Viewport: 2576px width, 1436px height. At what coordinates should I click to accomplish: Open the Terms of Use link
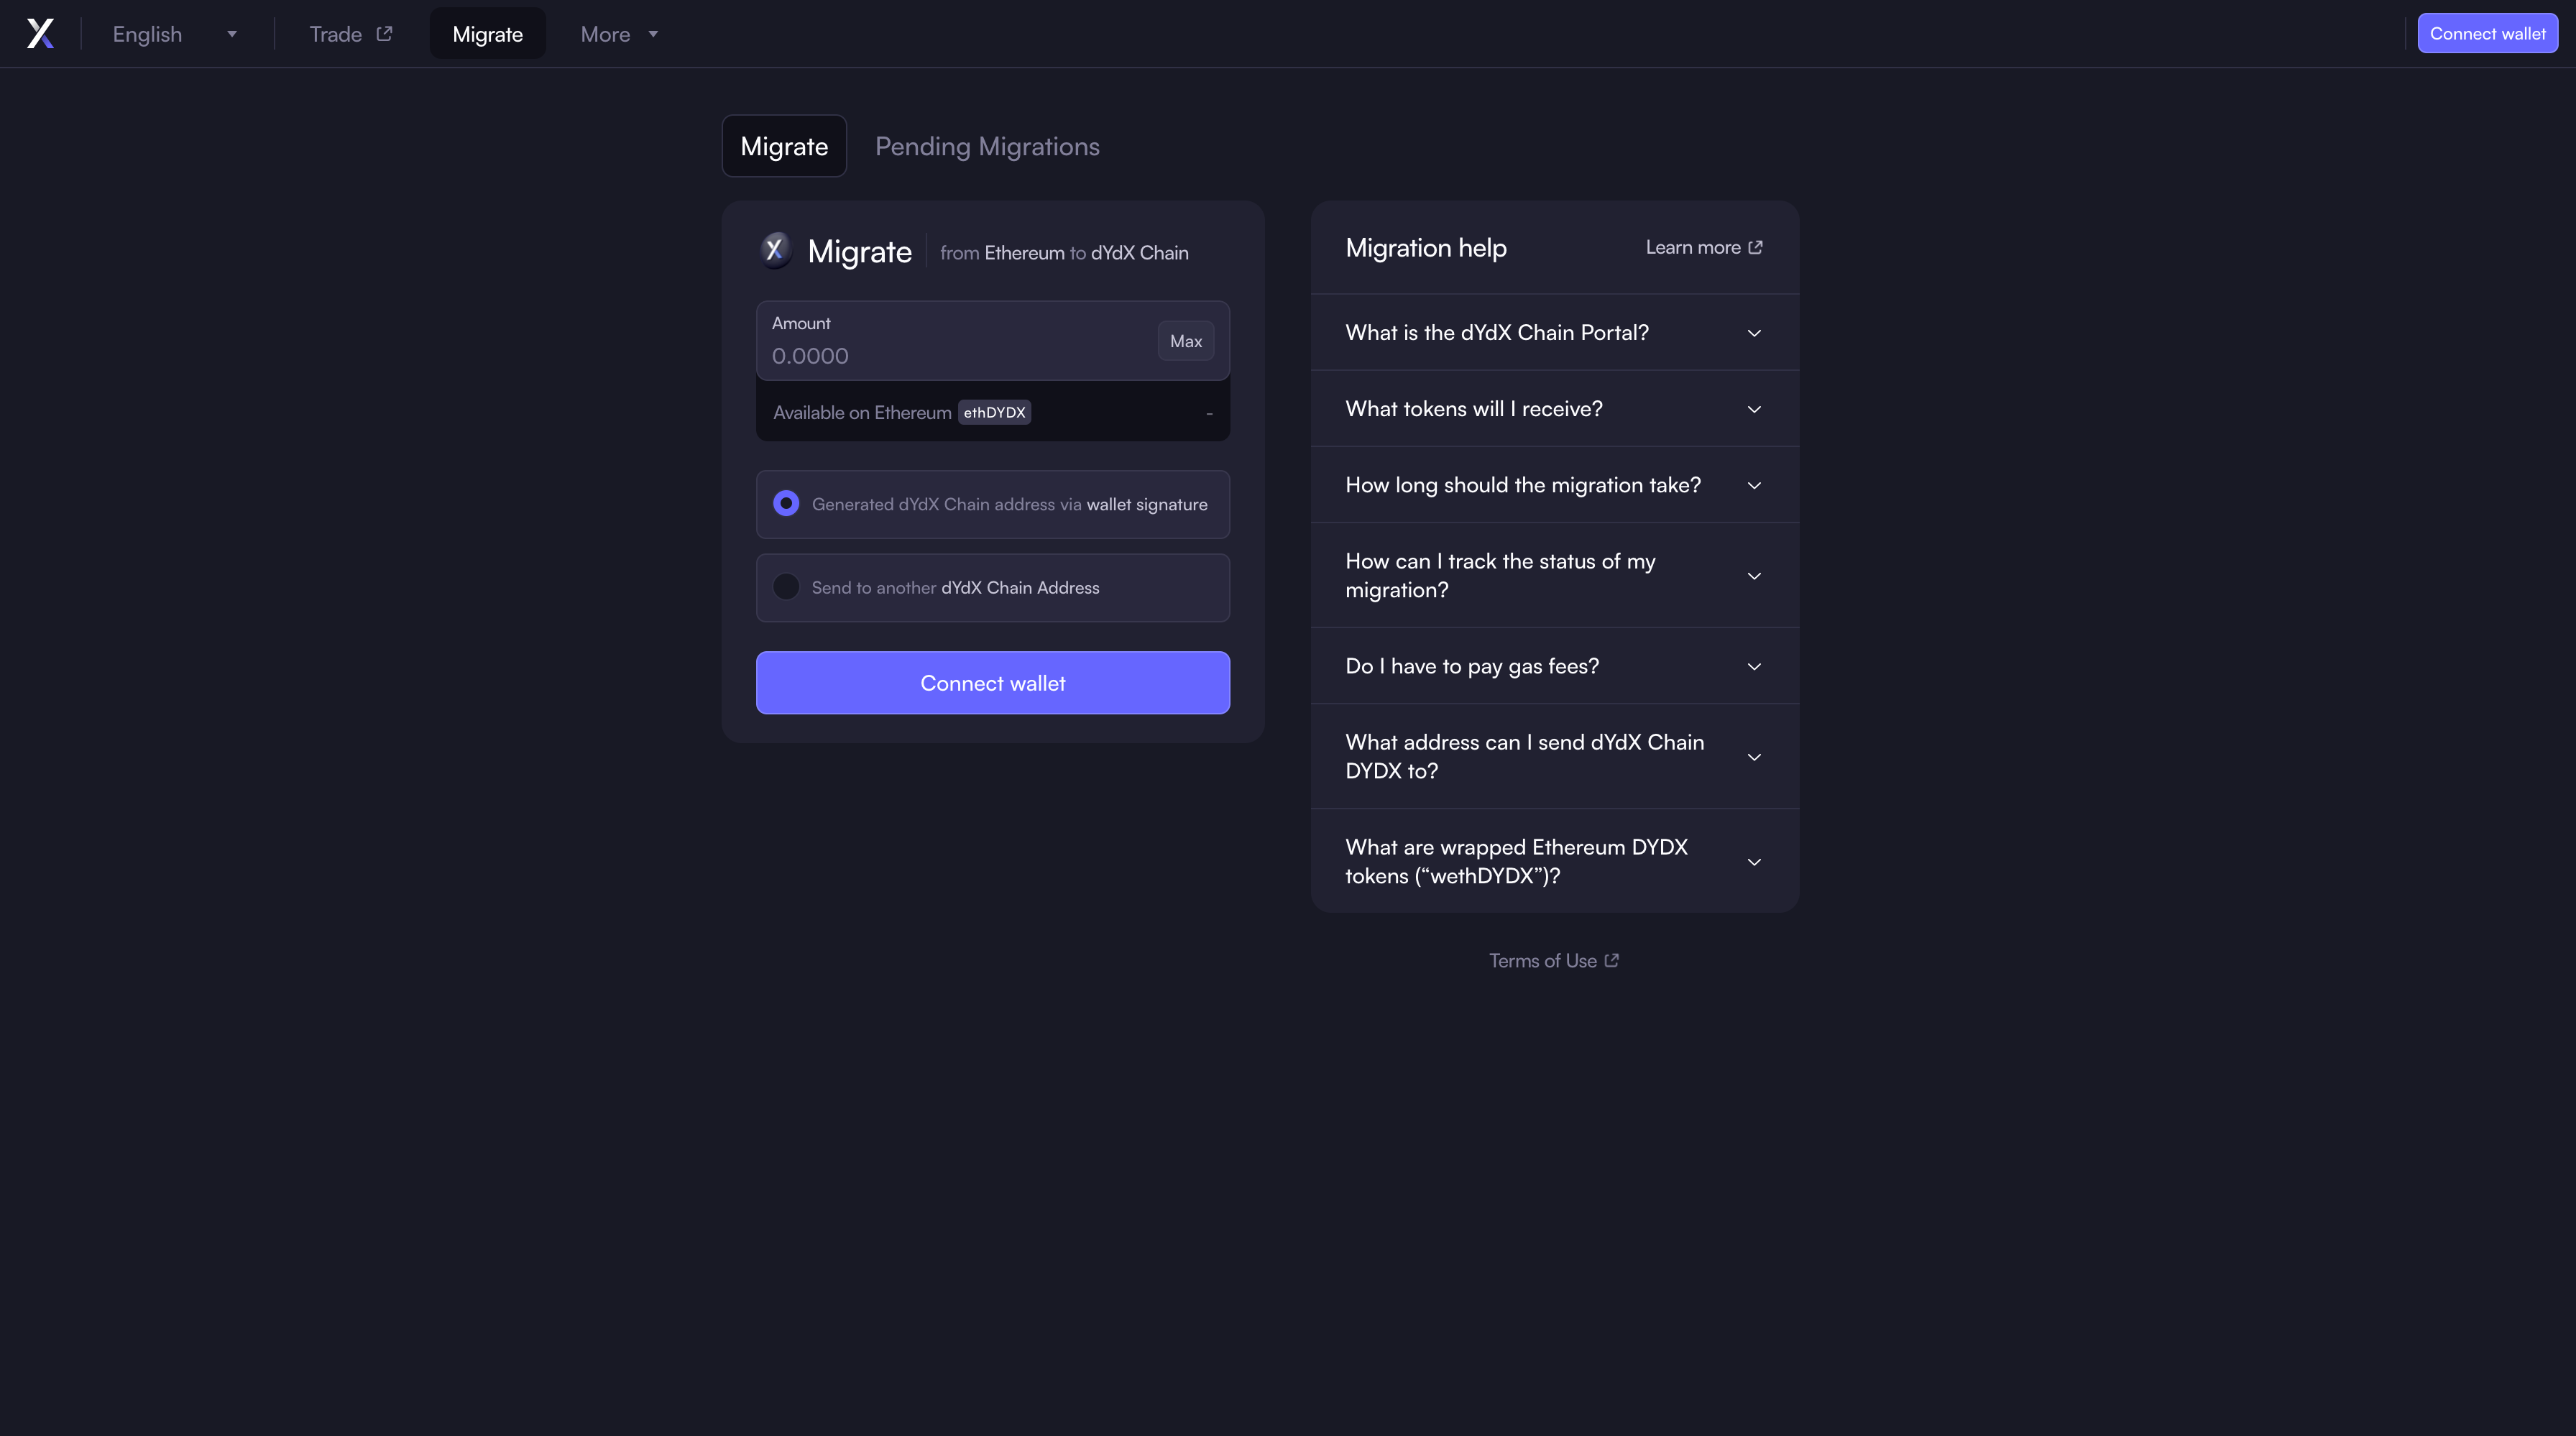coord(1554,961)
